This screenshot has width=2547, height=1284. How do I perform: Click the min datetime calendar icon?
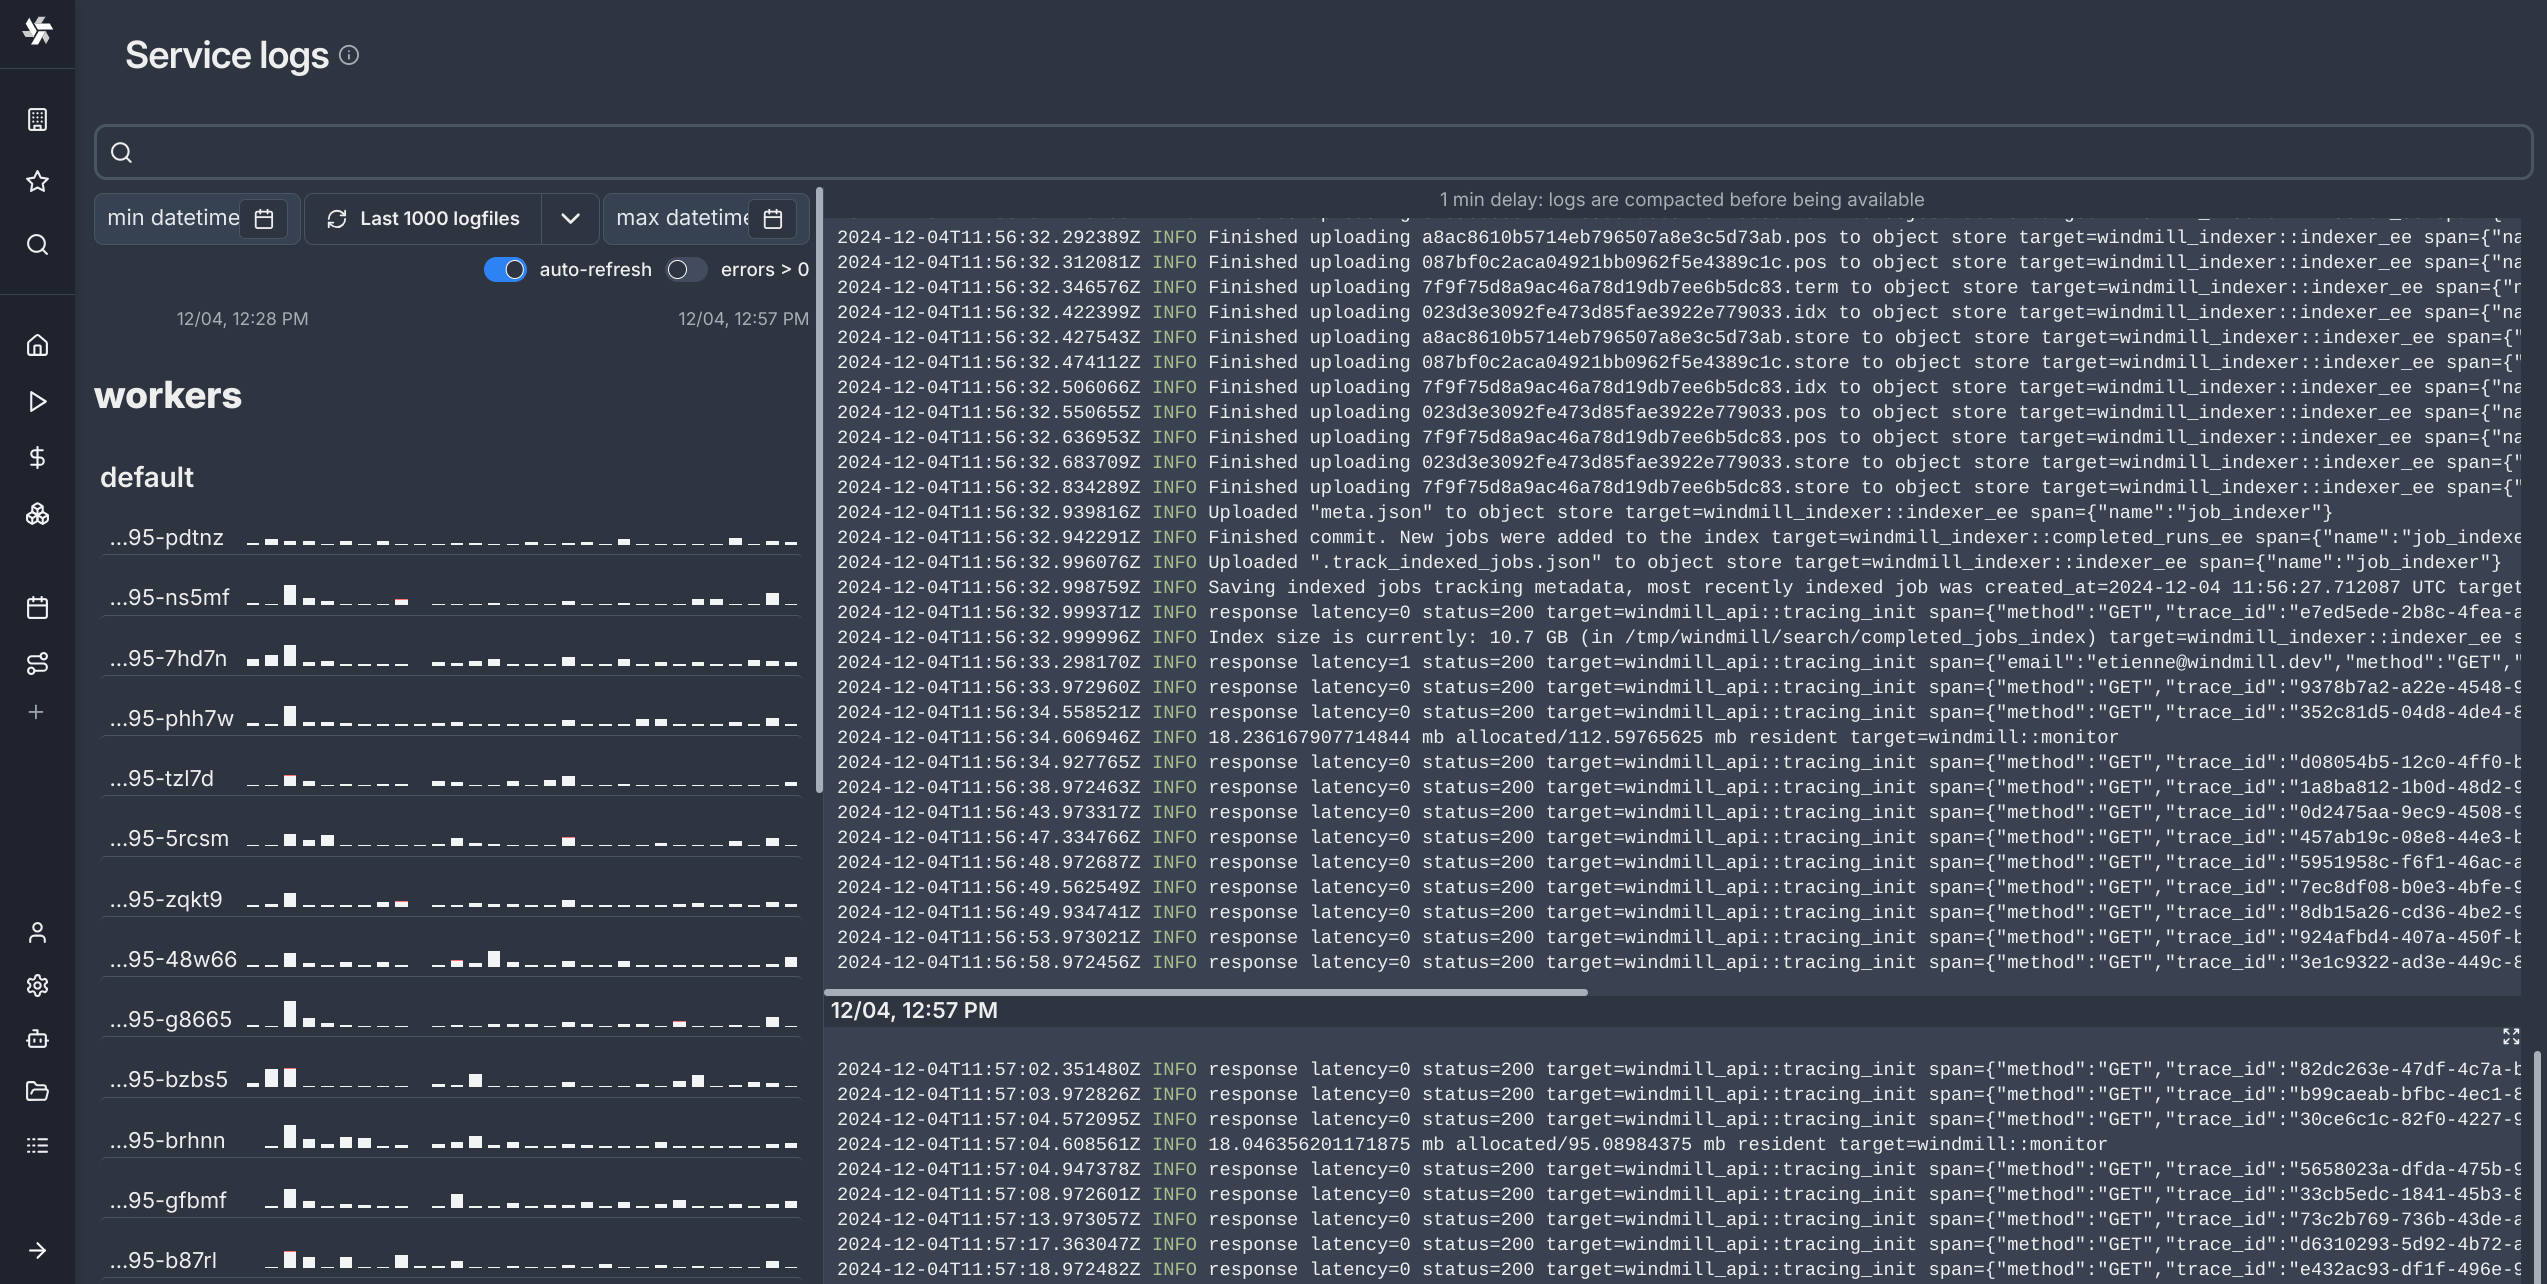pos(265,216)
